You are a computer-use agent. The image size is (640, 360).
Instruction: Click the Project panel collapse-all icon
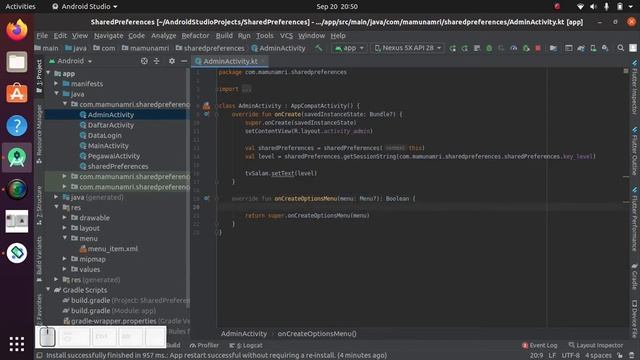point(156,61)
